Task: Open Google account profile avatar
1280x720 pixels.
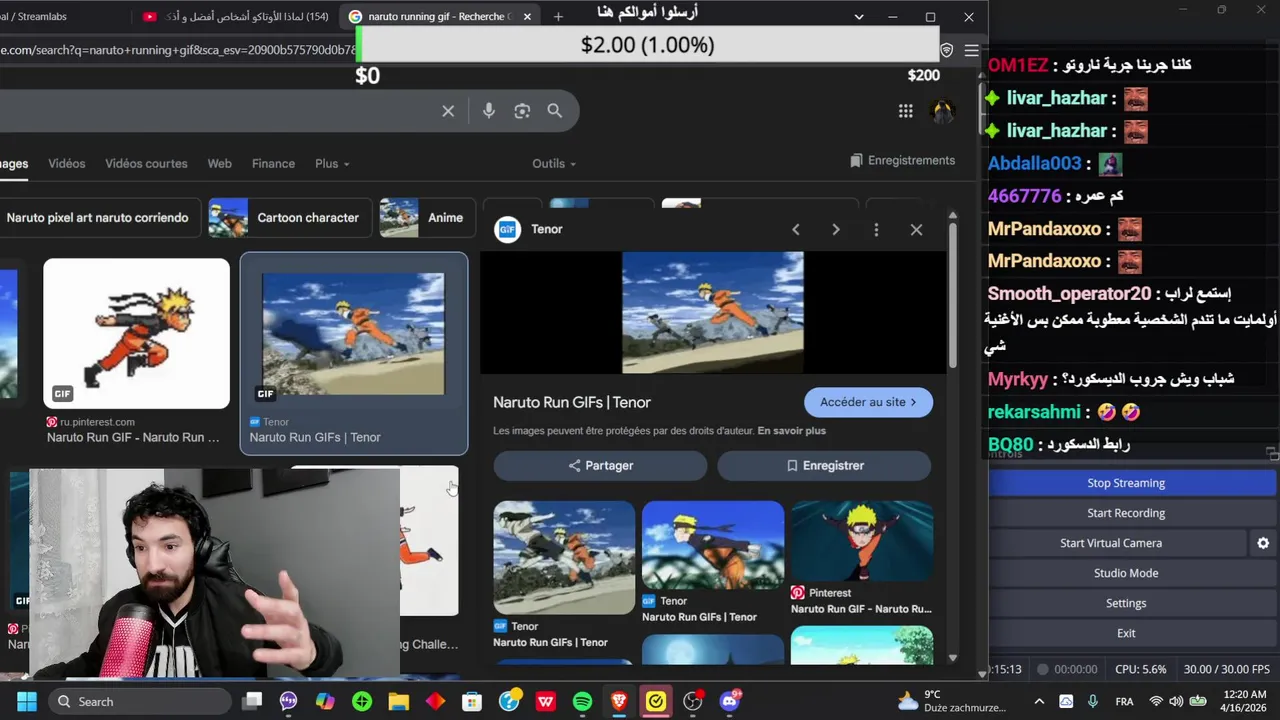Action: point(942,111)
